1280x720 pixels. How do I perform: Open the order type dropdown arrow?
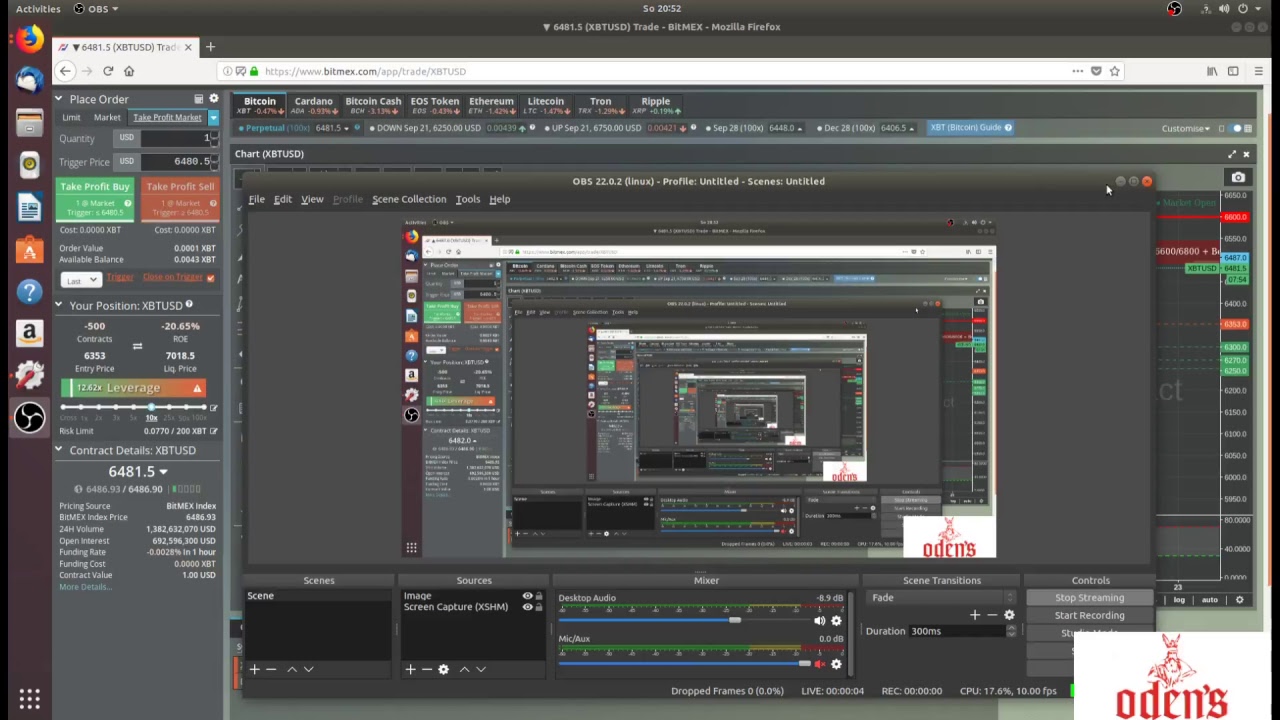(x=213, y=118)
